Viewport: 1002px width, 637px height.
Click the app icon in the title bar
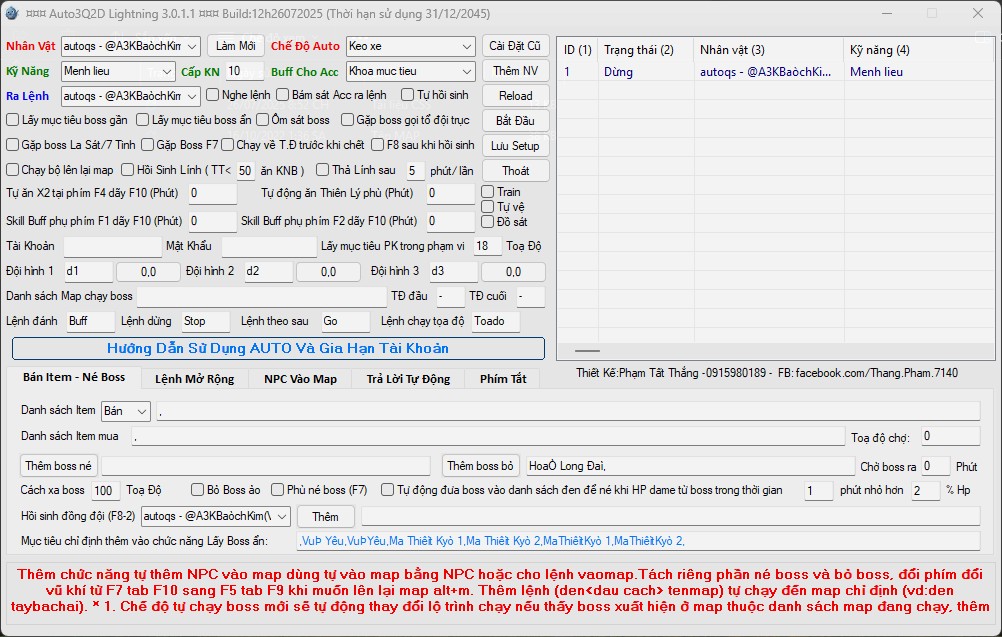click(x=12, y=13)
